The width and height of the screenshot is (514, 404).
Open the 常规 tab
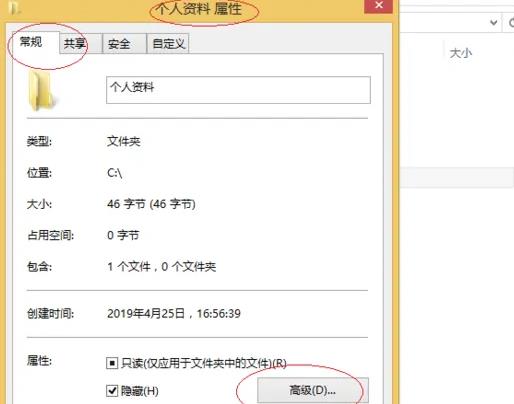35,42
